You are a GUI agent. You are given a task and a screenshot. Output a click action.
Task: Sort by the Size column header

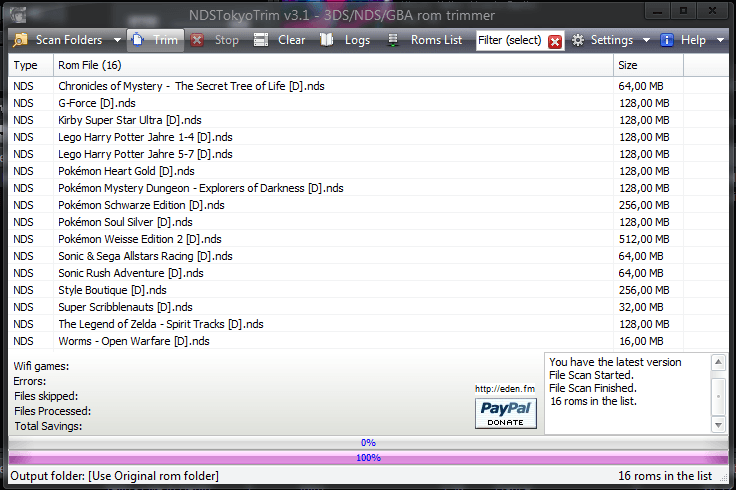(x=648, y=65)
